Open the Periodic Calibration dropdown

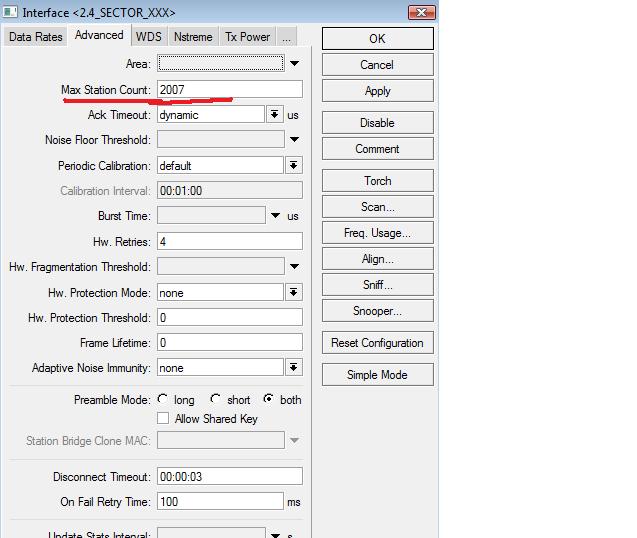294,165
